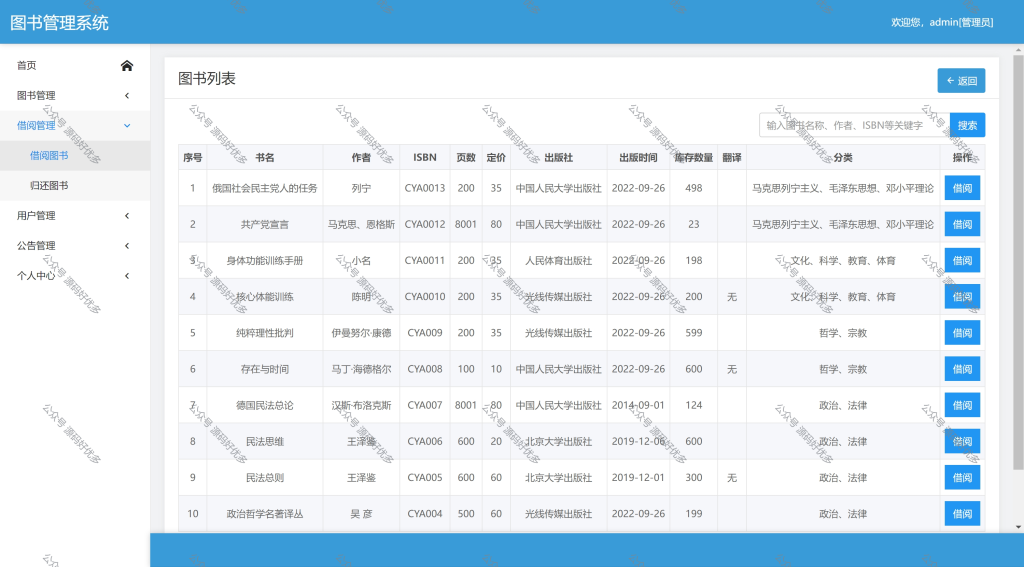Expand the 用户管理 menu chevron
Image resolution: width=1024 pixels, height=567 pixels.
click(127, 216)
